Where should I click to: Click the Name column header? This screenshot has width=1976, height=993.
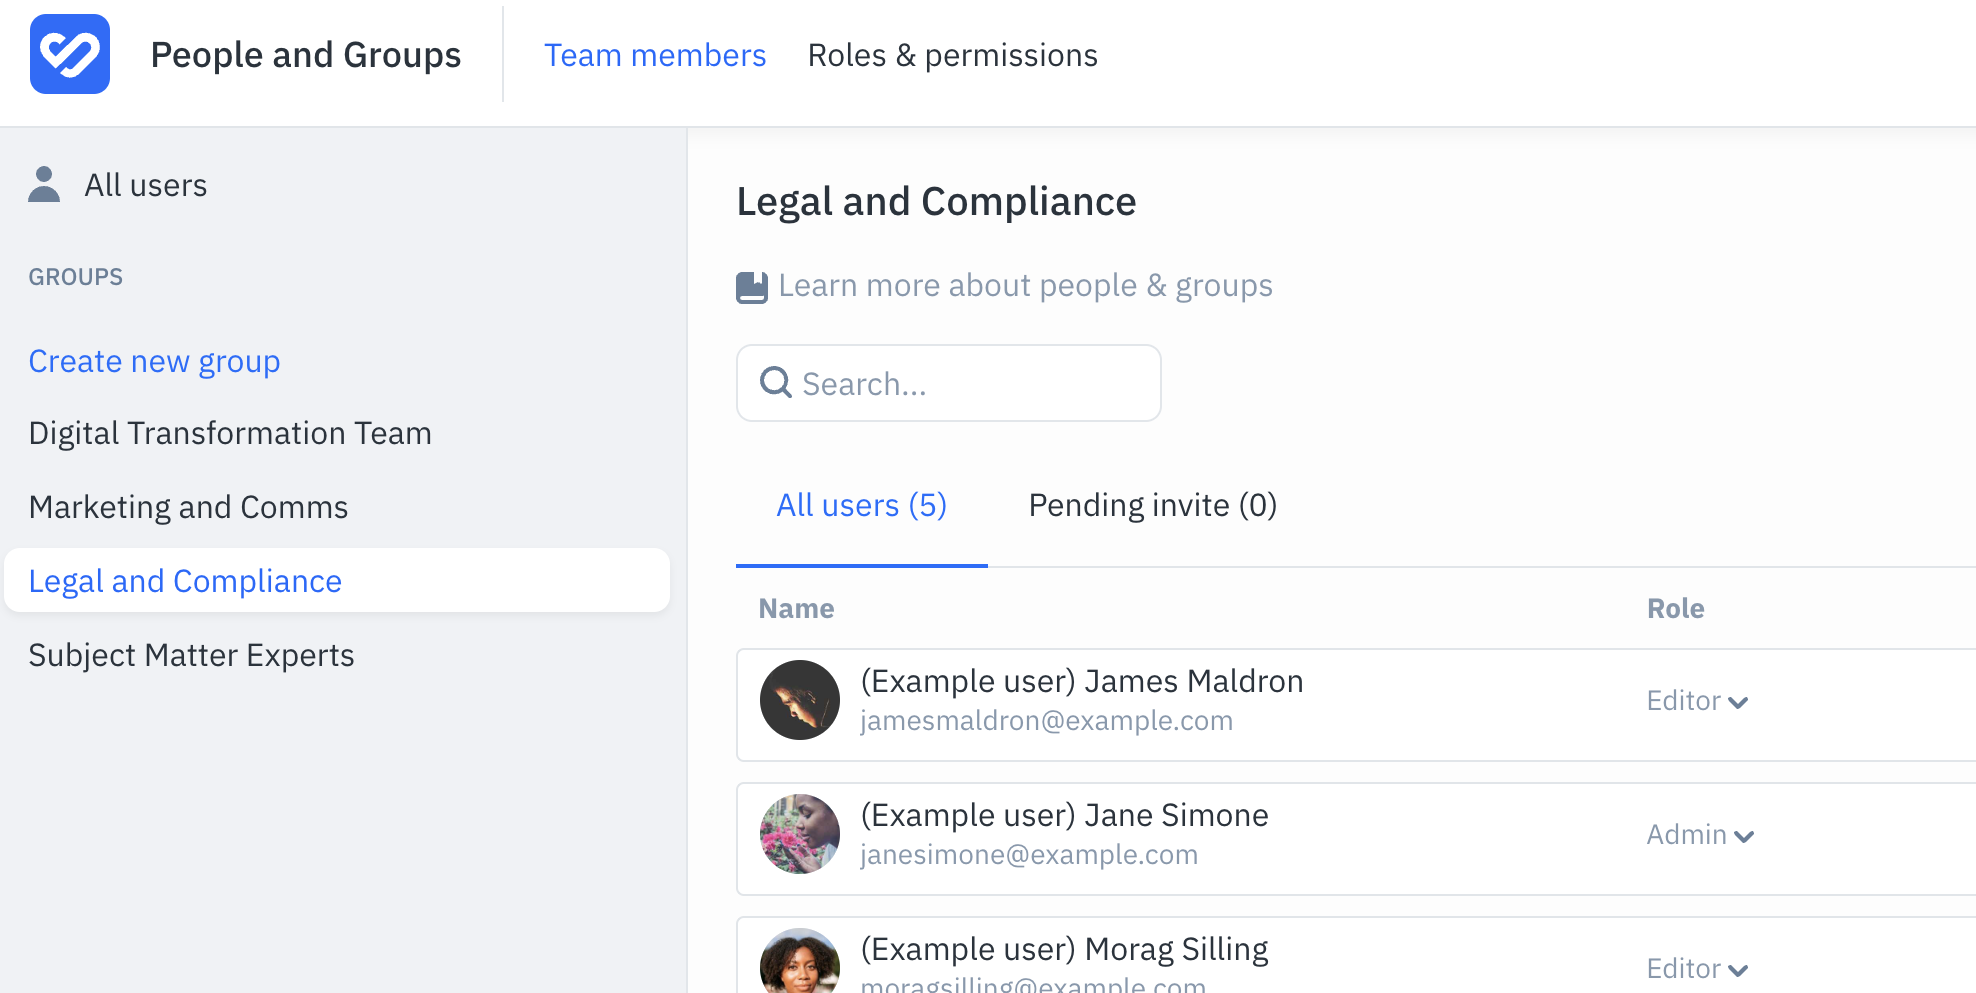(797, 608)
